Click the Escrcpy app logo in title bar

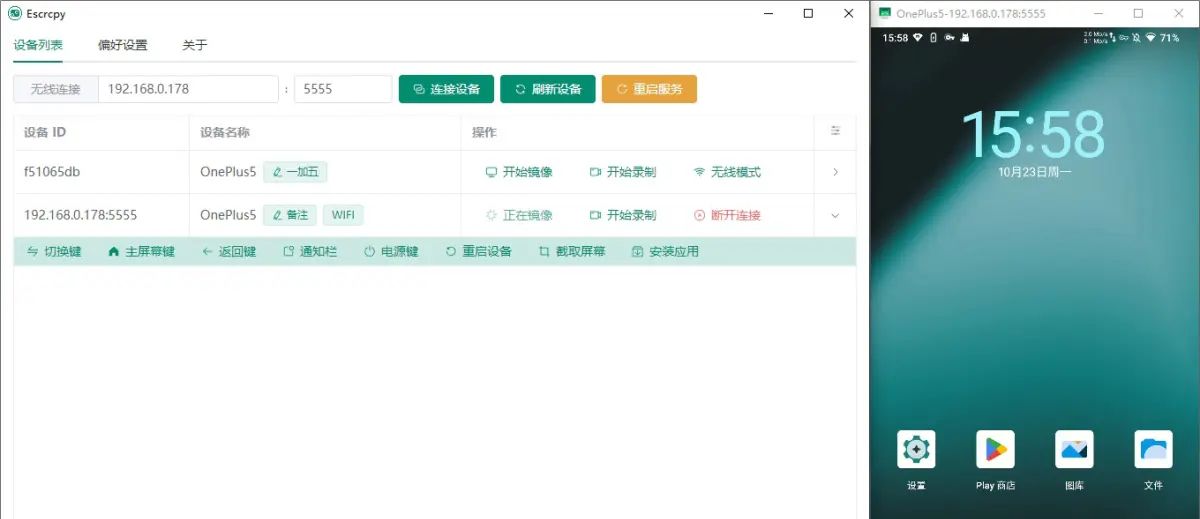[15, 14]
